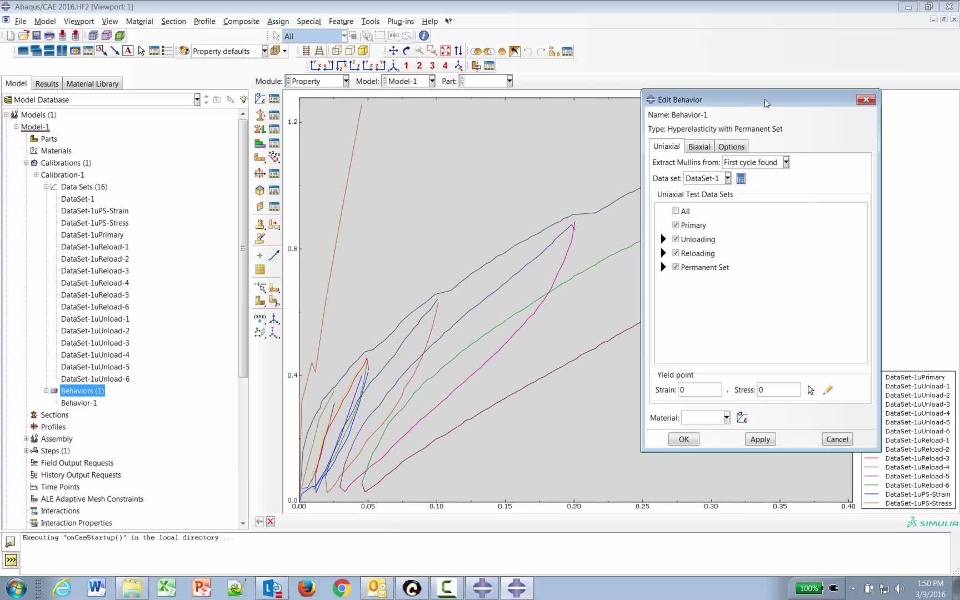
Task: Open the Material Library tab
Action: tap(92, 84)
